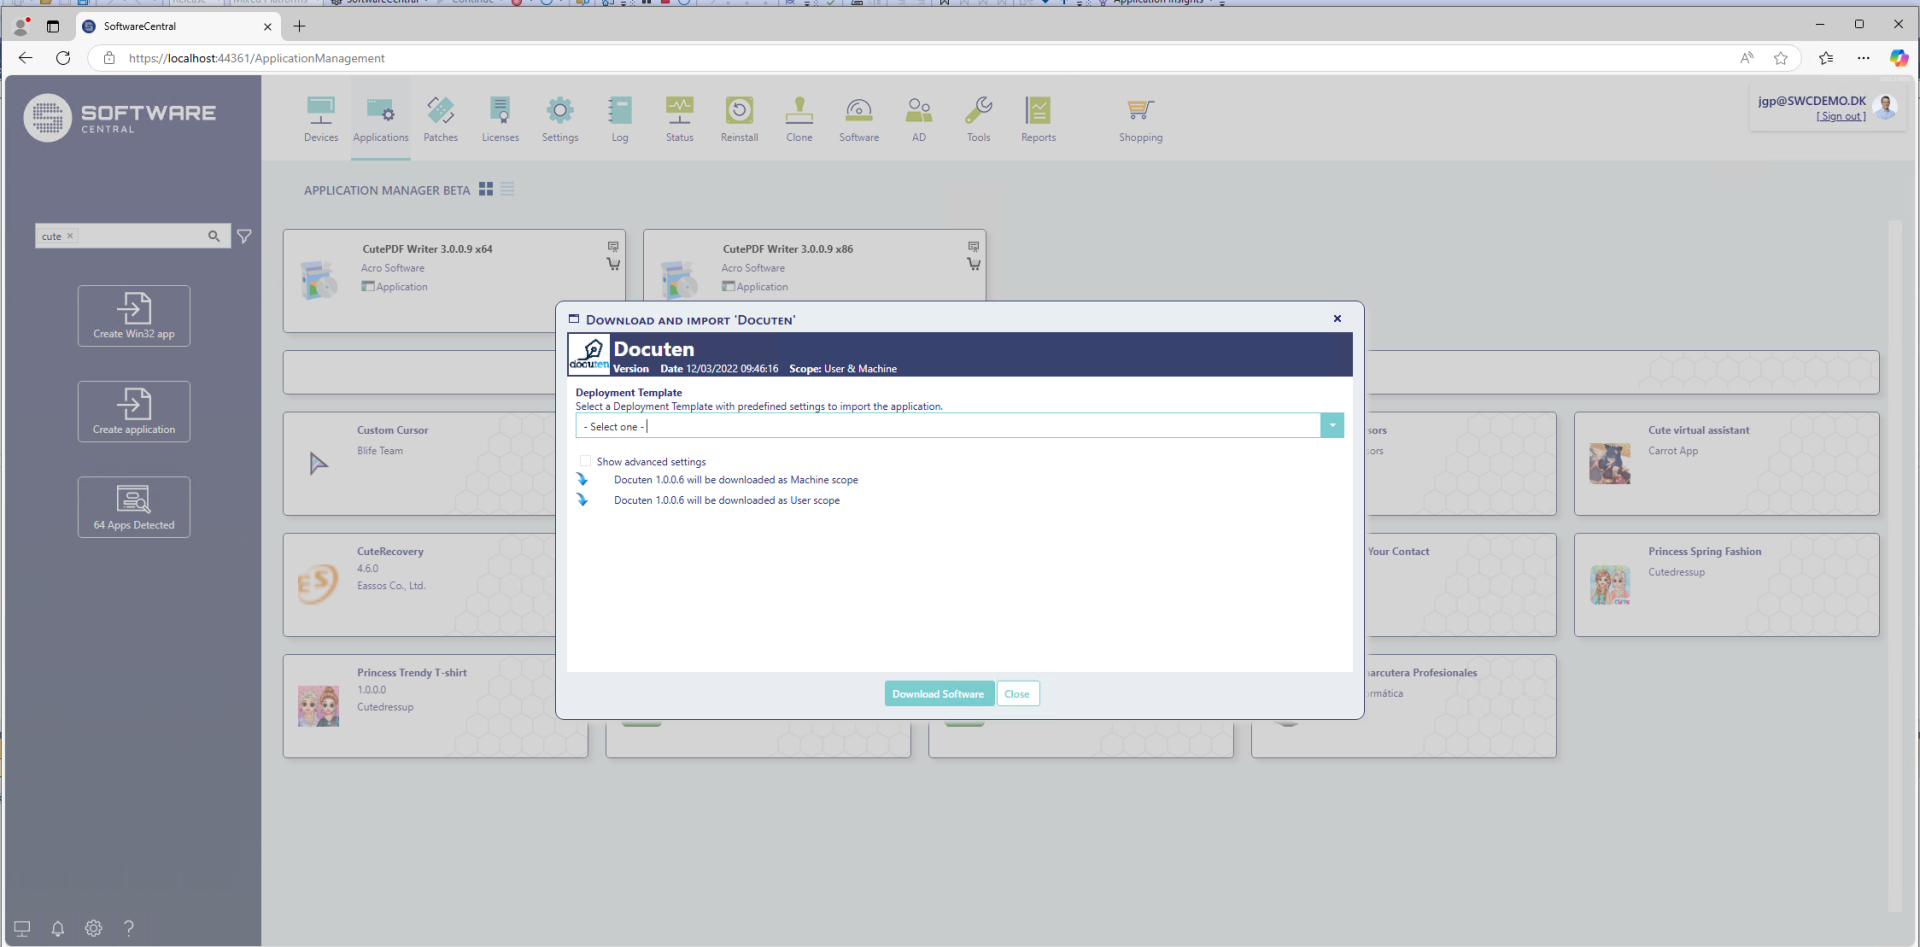This screenshot has height=947, width=1920.
Task: Open the Status toolbar section
Action: 680,119
